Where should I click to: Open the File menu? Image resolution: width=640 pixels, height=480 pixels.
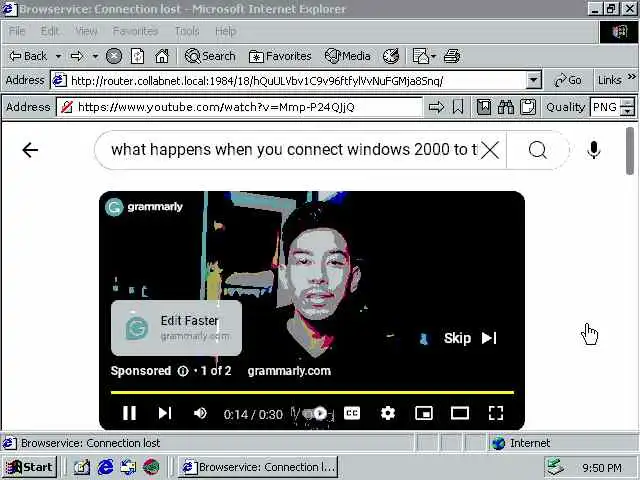click(x=17, y=31)
